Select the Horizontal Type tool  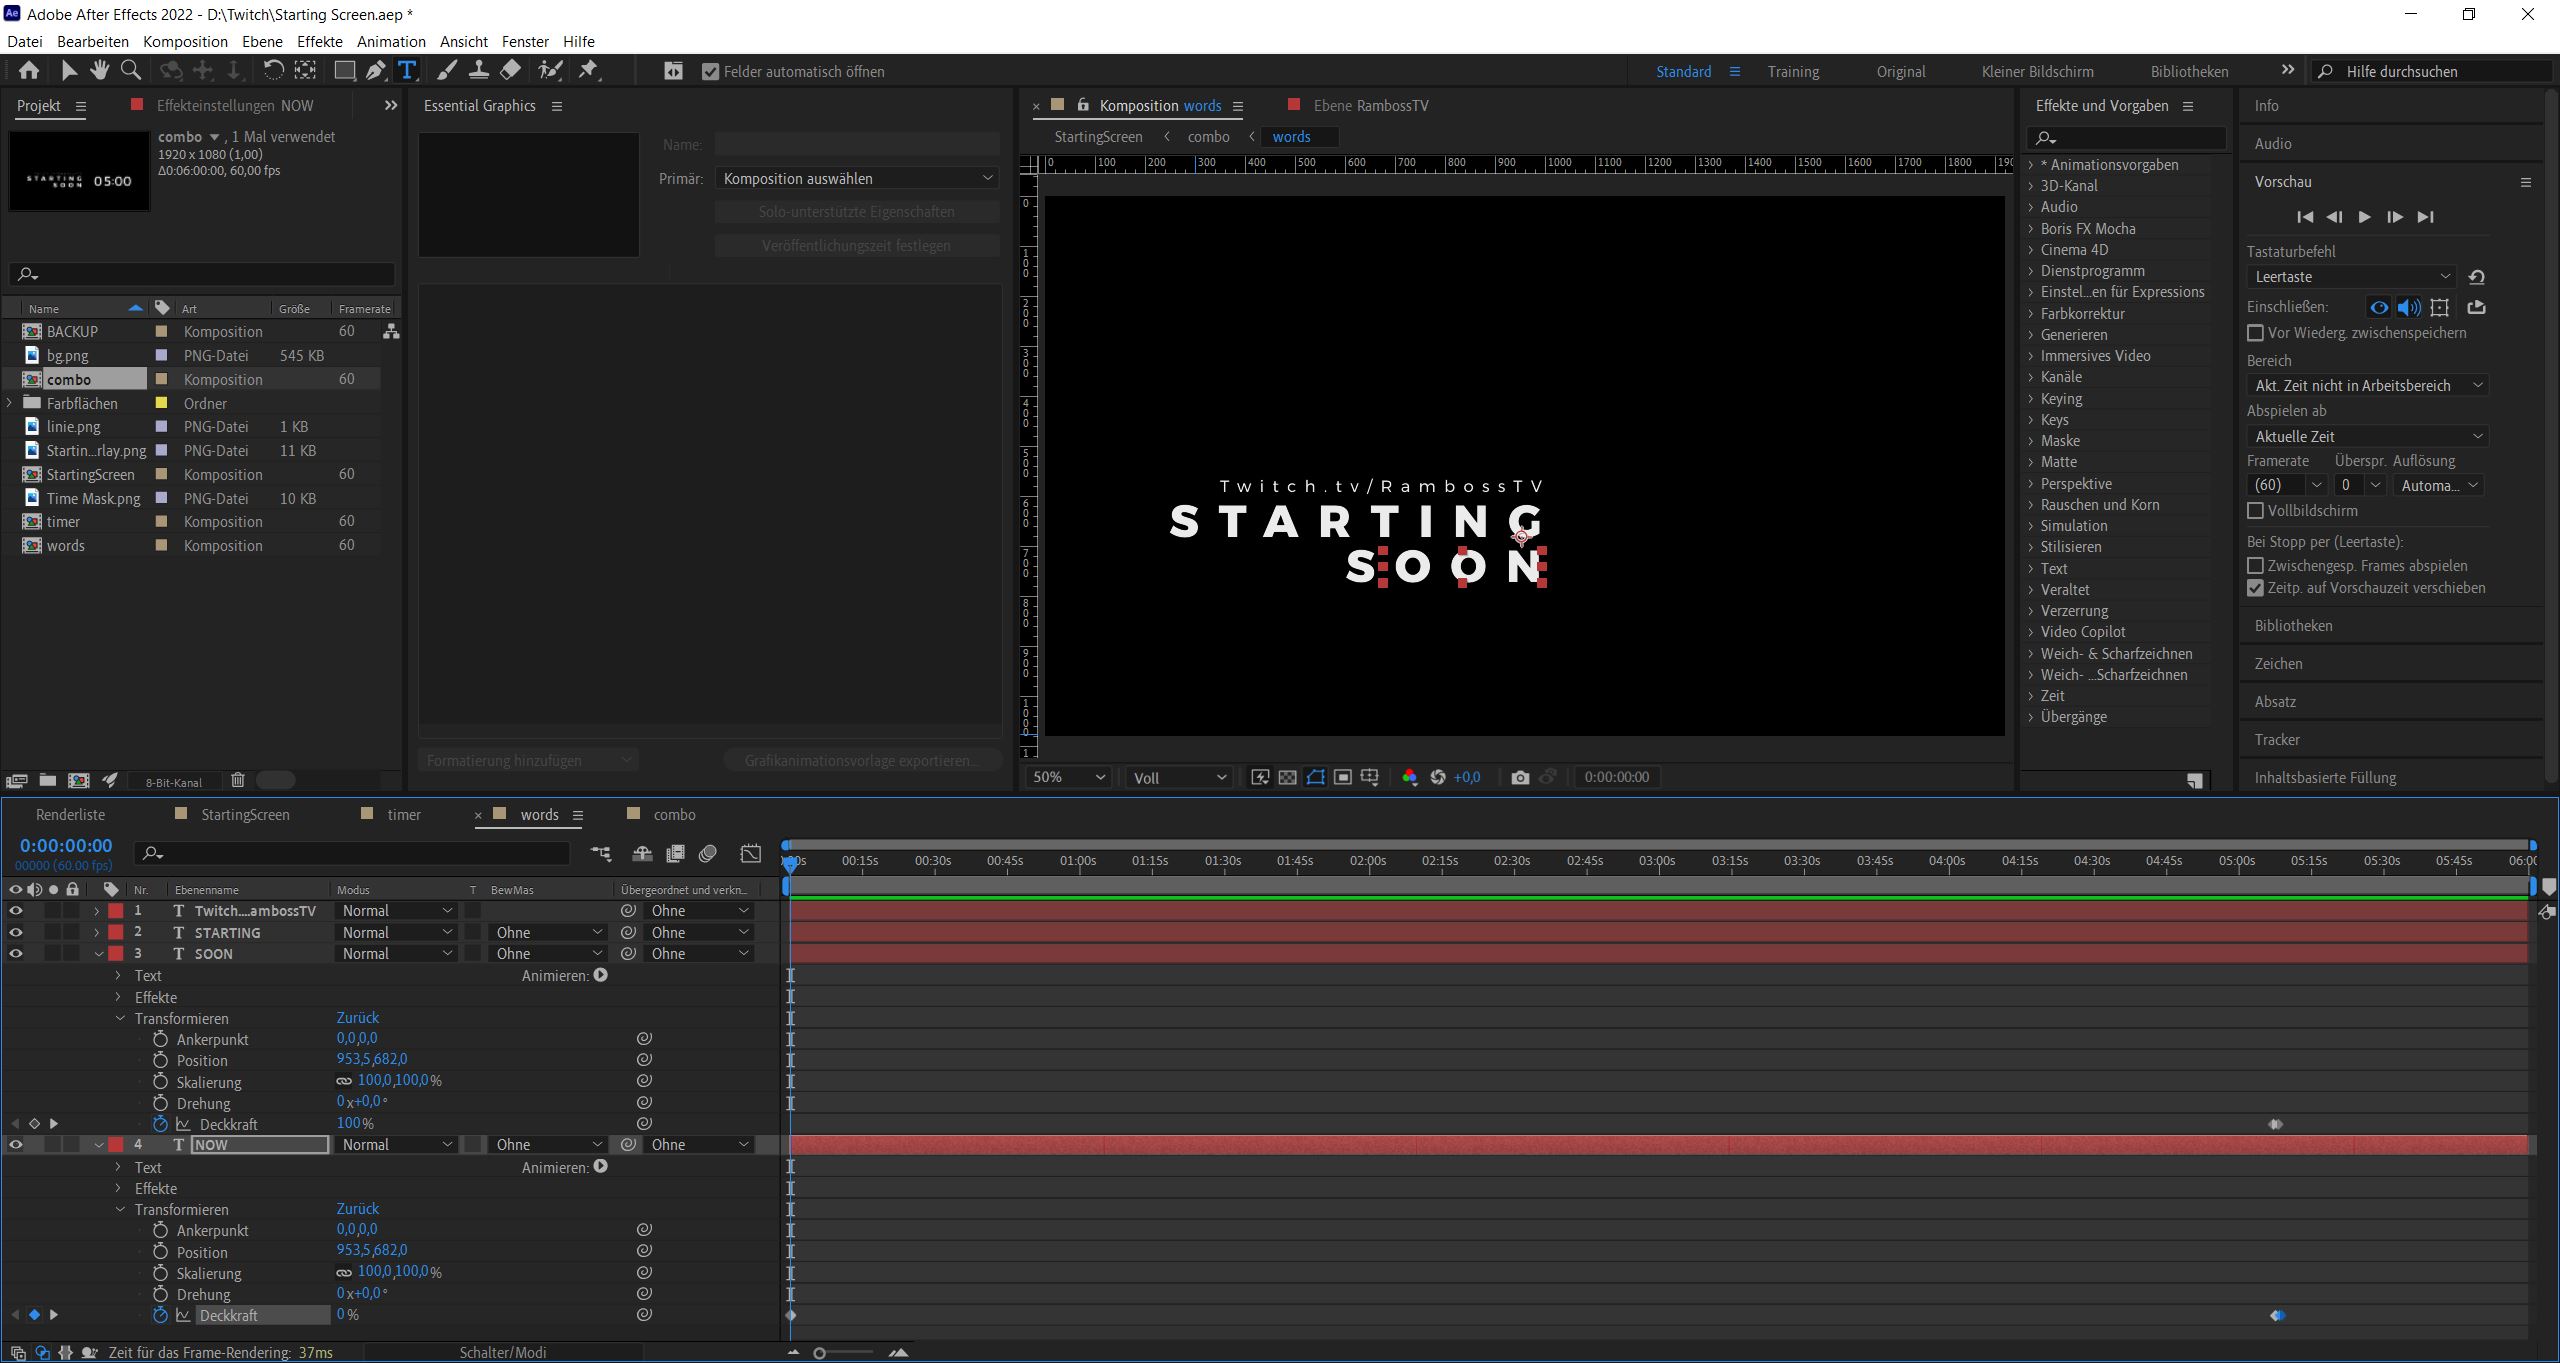tap(407, 70)
